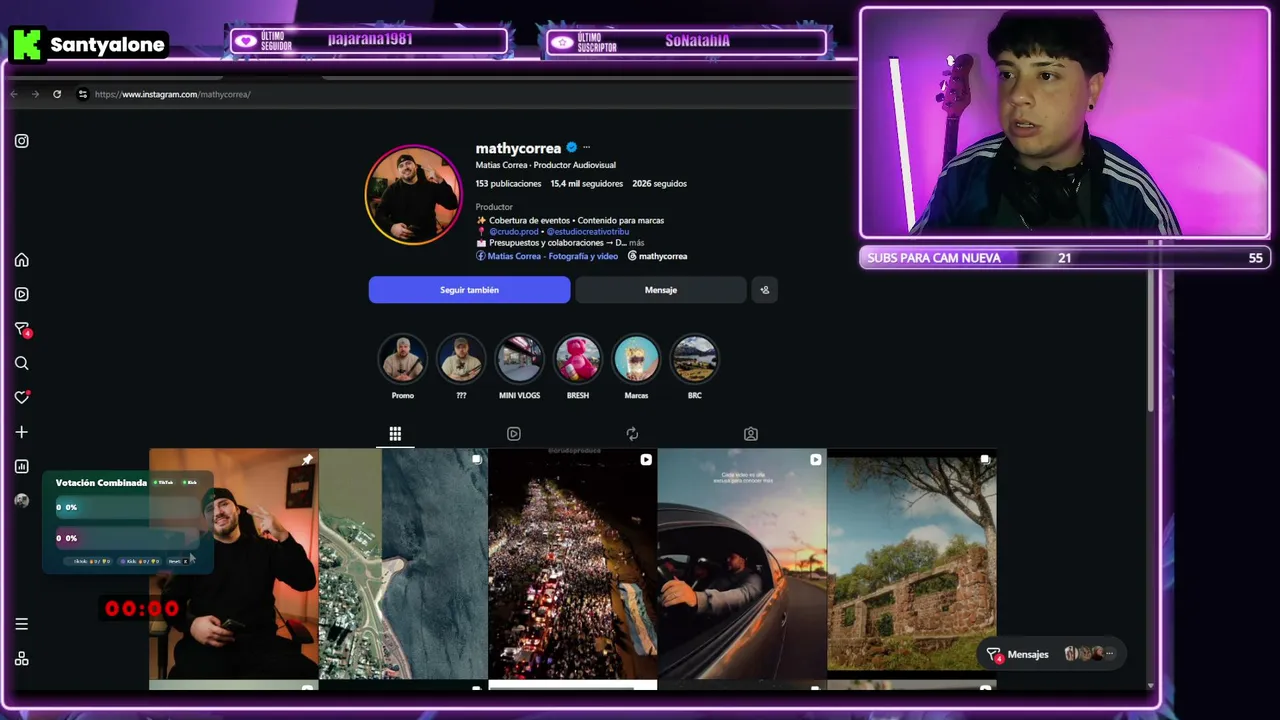Viewport: 1280px width, 720px height.
Task: Click the Mensaje button on the profile
Action: pyautogui.click(x=661, y=290)
